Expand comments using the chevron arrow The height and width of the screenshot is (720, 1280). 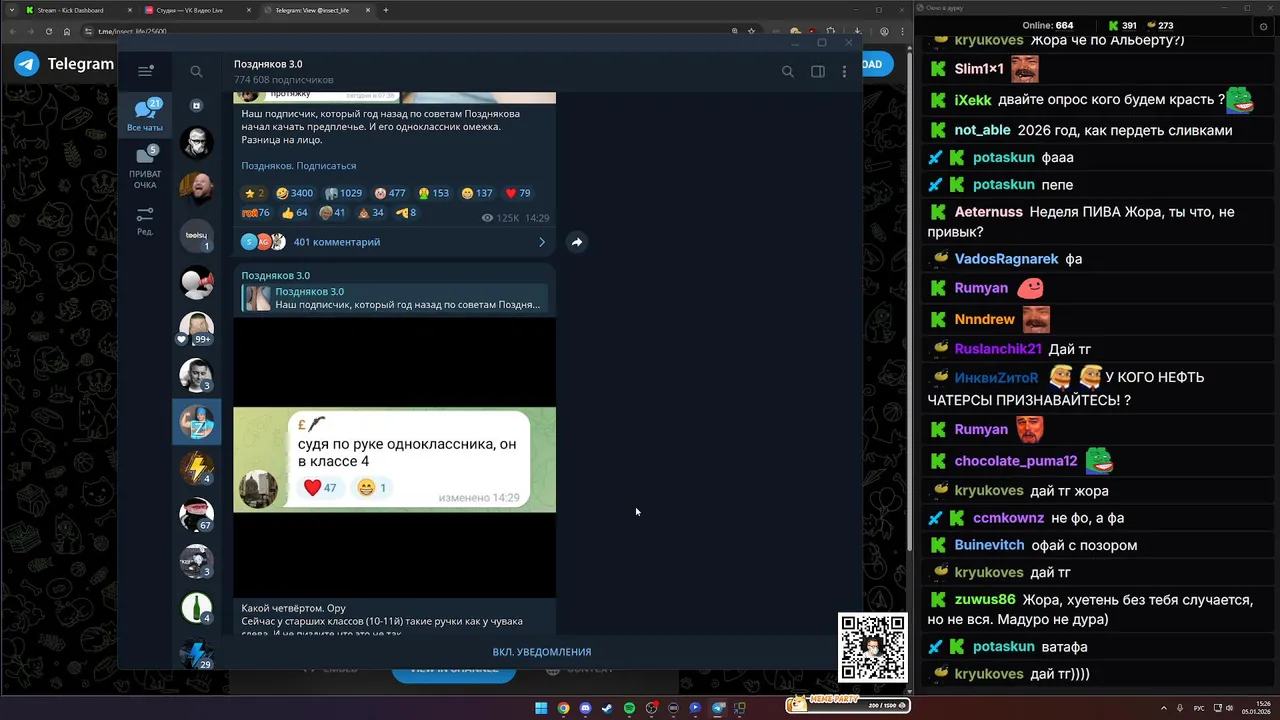tap(542, 242)
